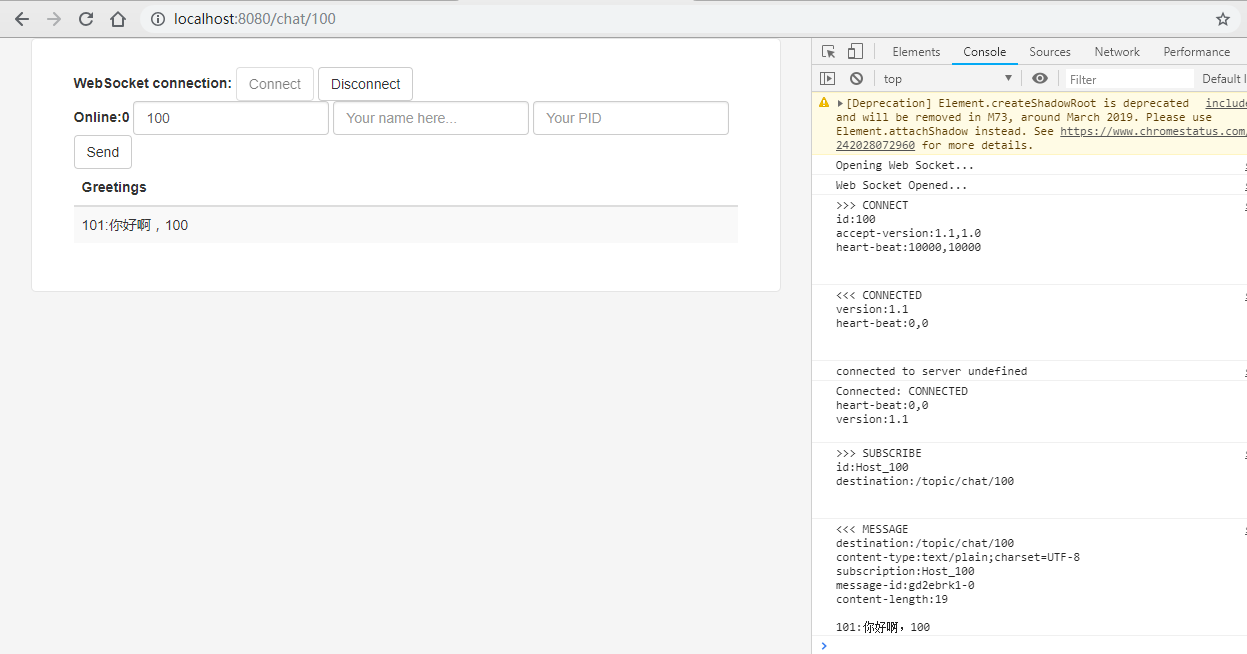Click the console prompt input line

(x=1038, y=645)
